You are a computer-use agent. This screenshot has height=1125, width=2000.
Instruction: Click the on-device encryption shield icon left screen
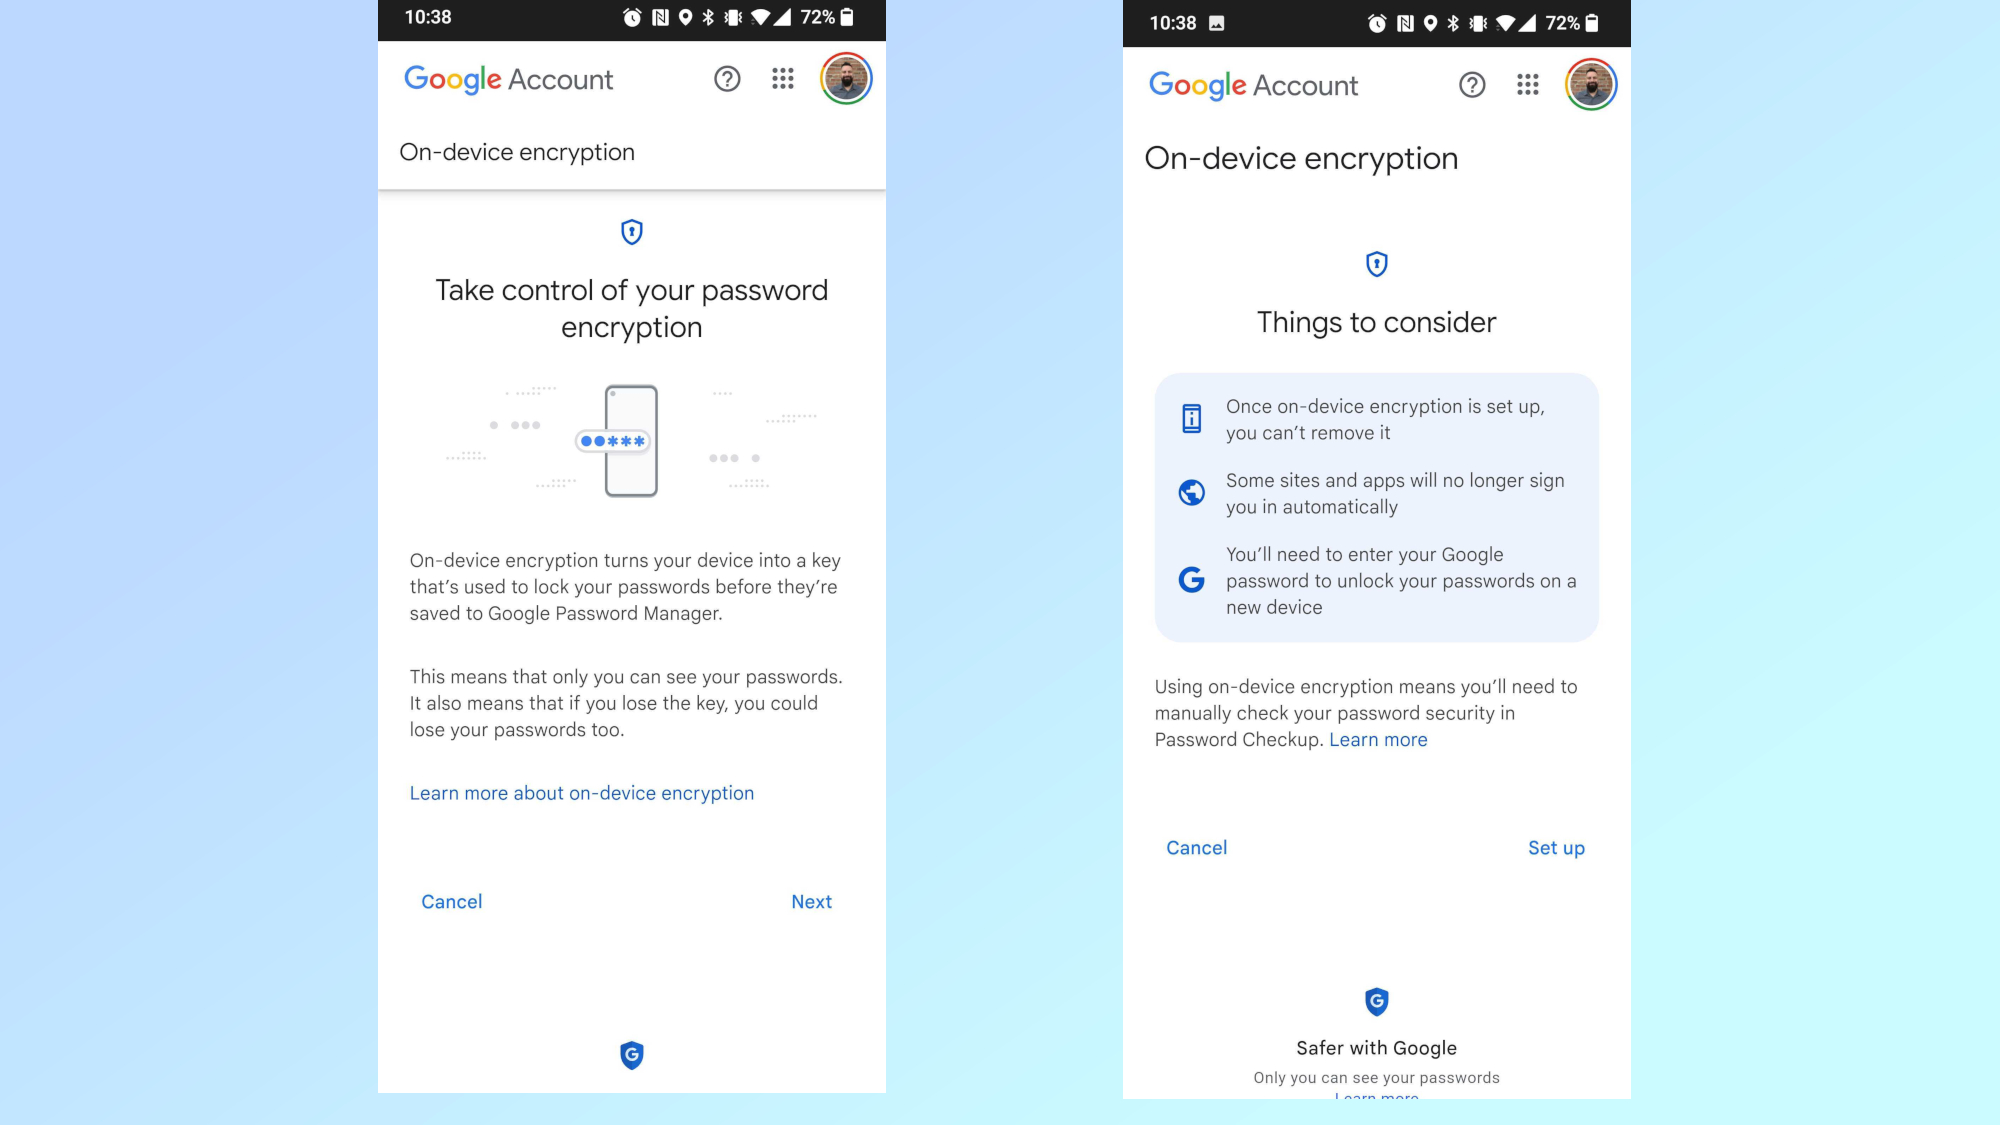pyautogui.click(x=632, y=232)
